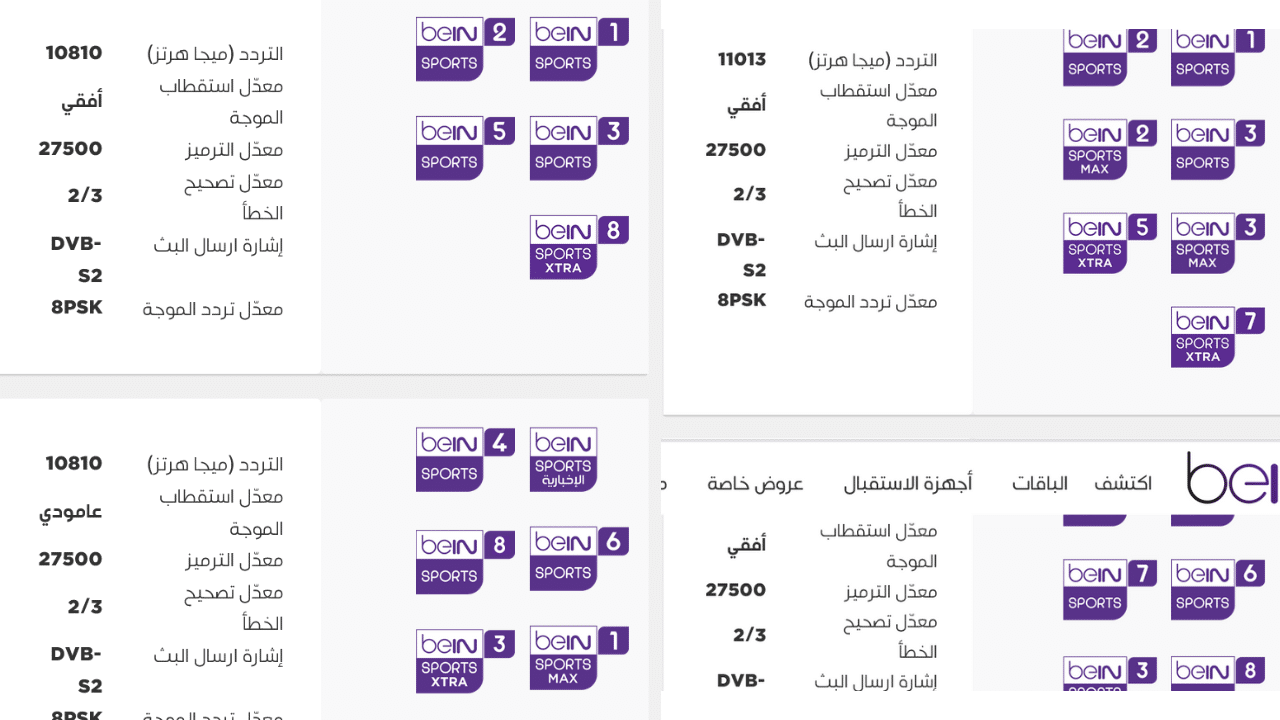The height and width of the screenshot is (720, 1280).
Task: Open the plain beIN Sports 7 logo
Action: [x=1109, y=589]
